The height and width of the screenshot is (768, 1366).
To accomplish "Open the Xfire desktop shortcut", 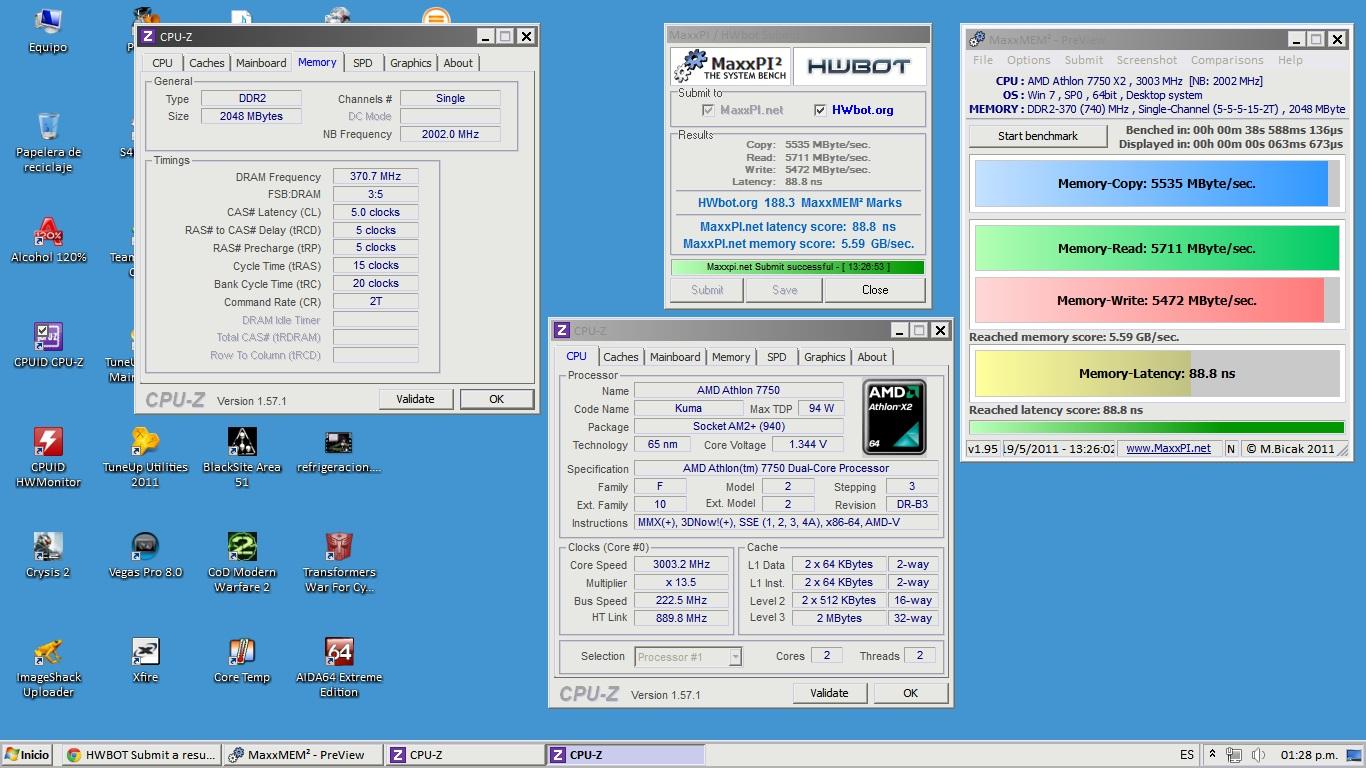I will pyautogui.click(x=145, y=660).
